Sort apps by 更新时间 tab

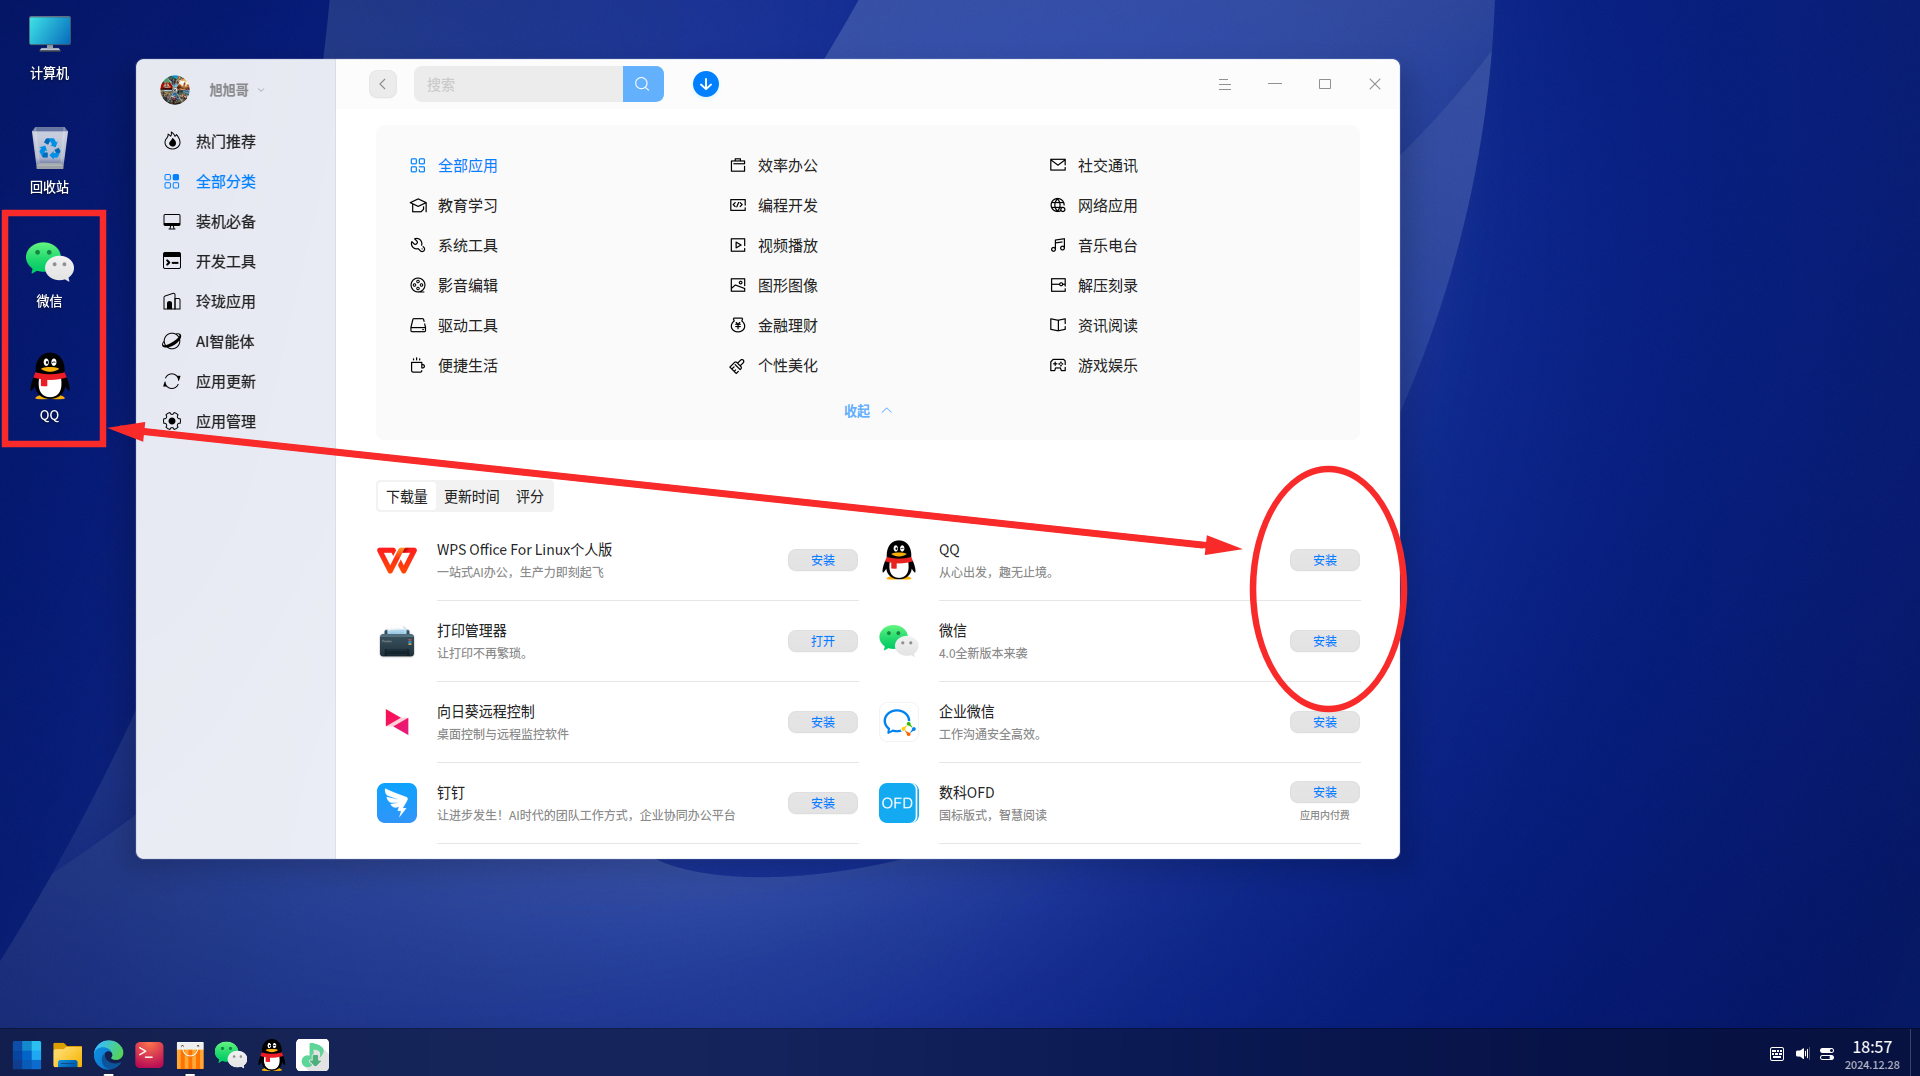pos(471,496)
